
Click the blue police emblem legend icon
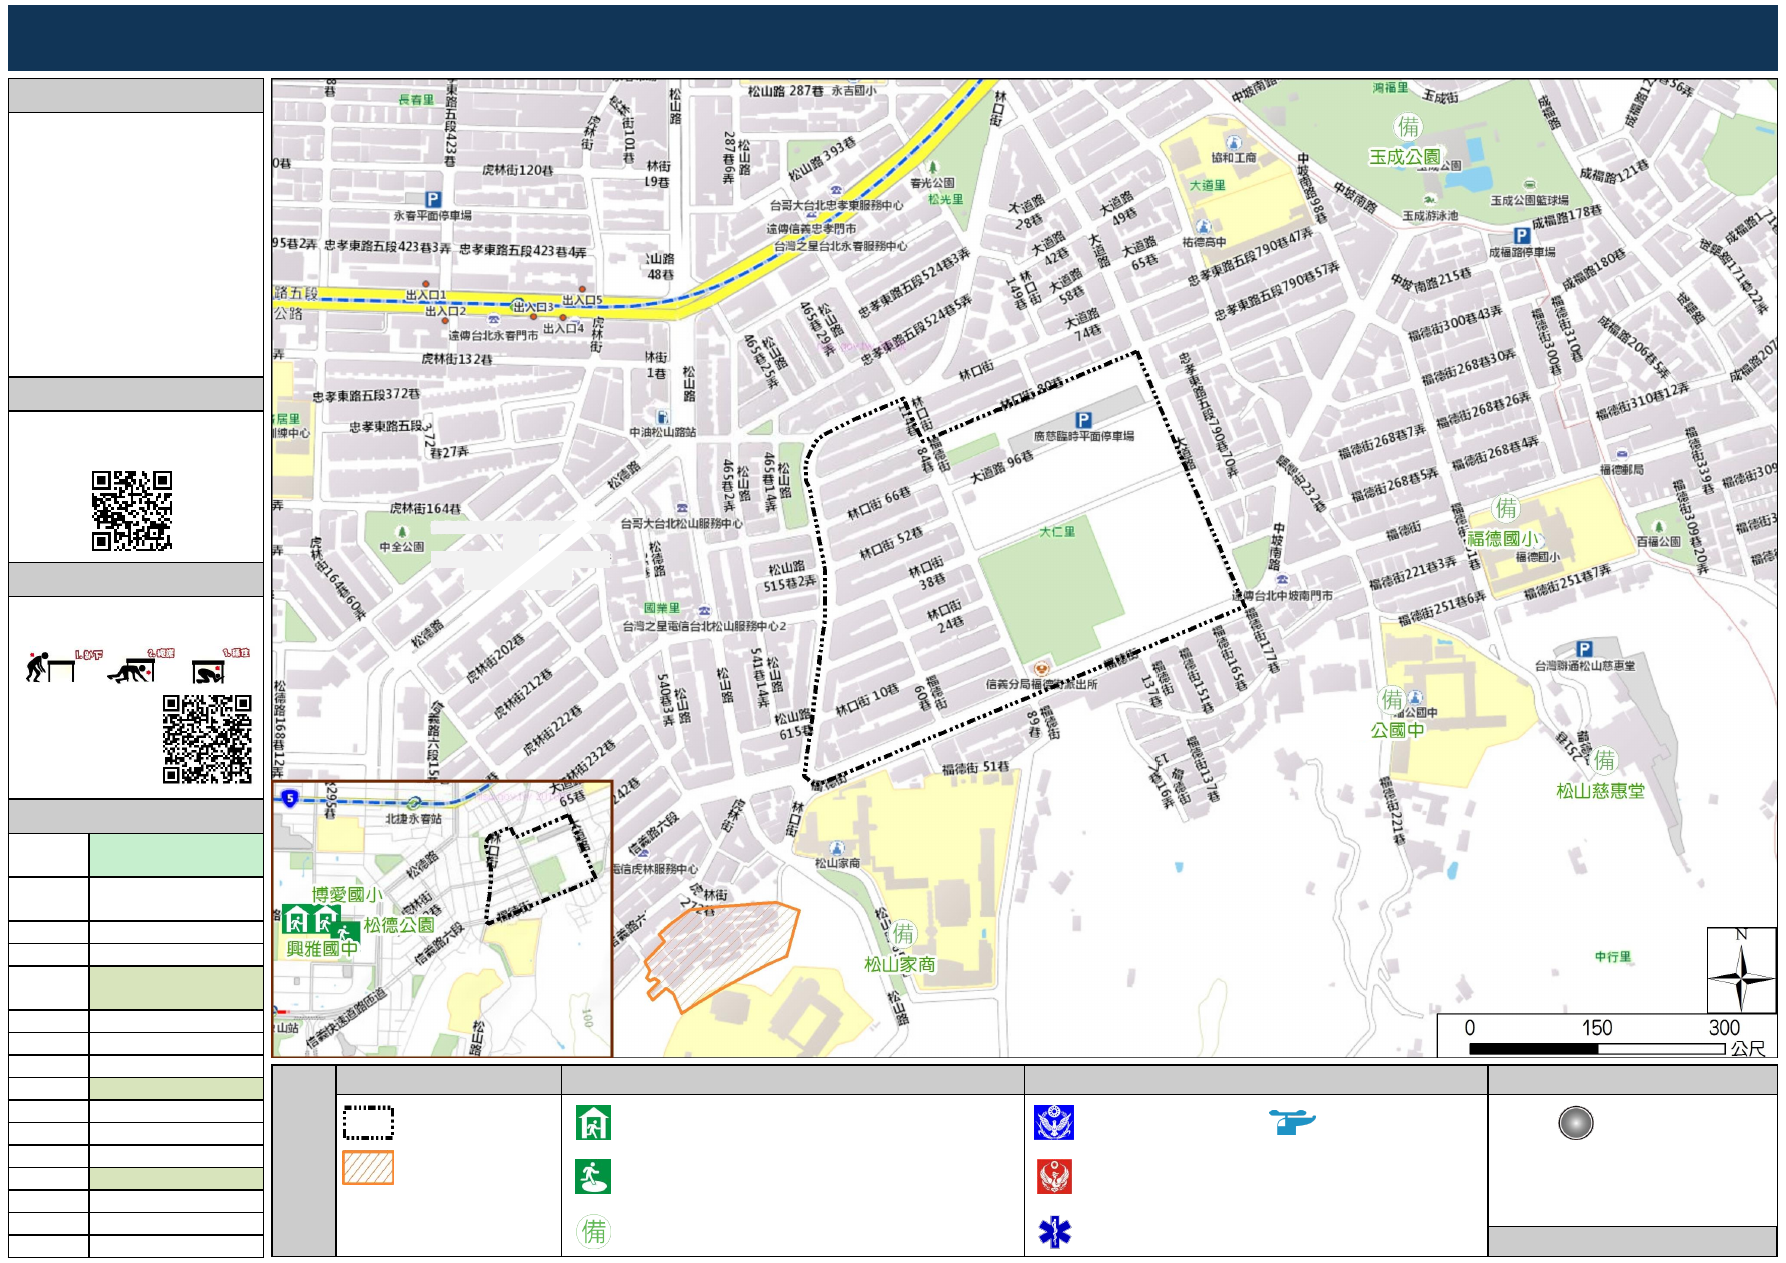click(1054, 1122)
